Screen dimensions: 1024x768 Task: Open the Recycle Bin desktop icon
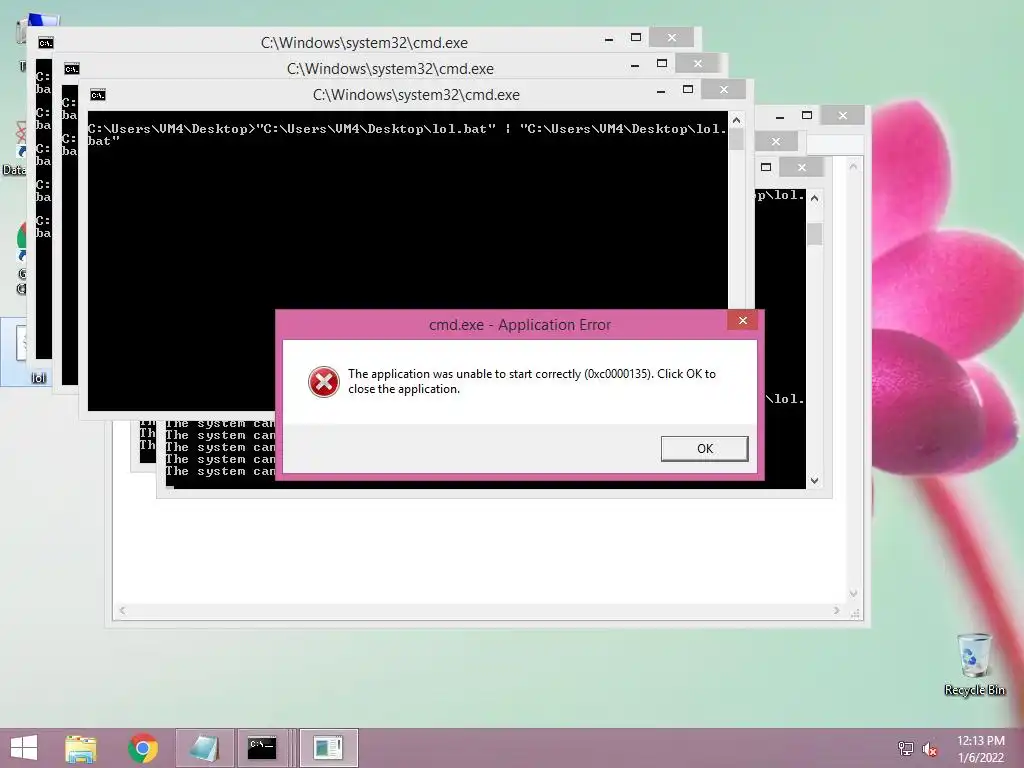tap(974, 664)
